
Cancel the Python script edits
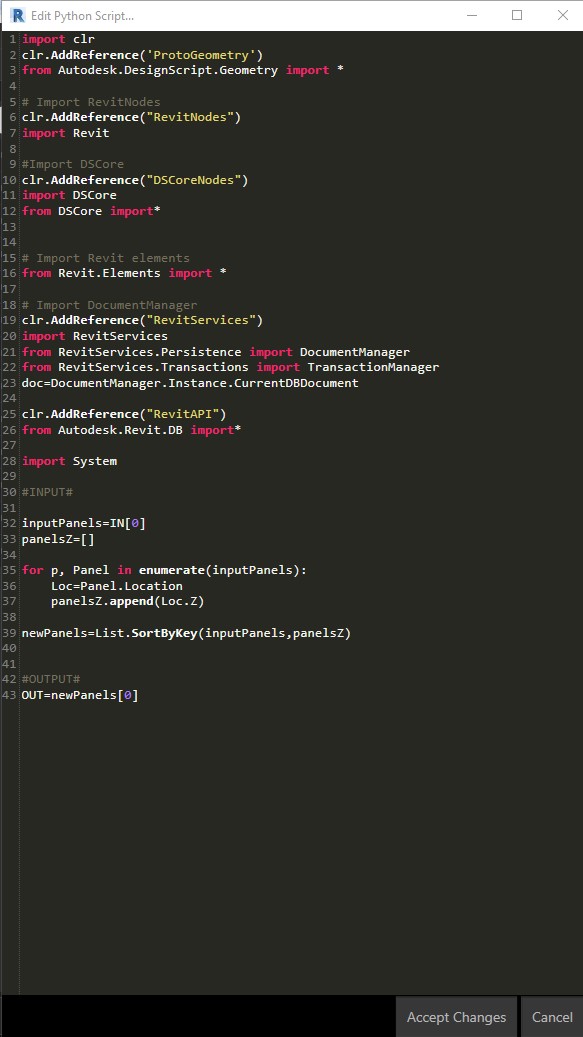(552, 1016)
